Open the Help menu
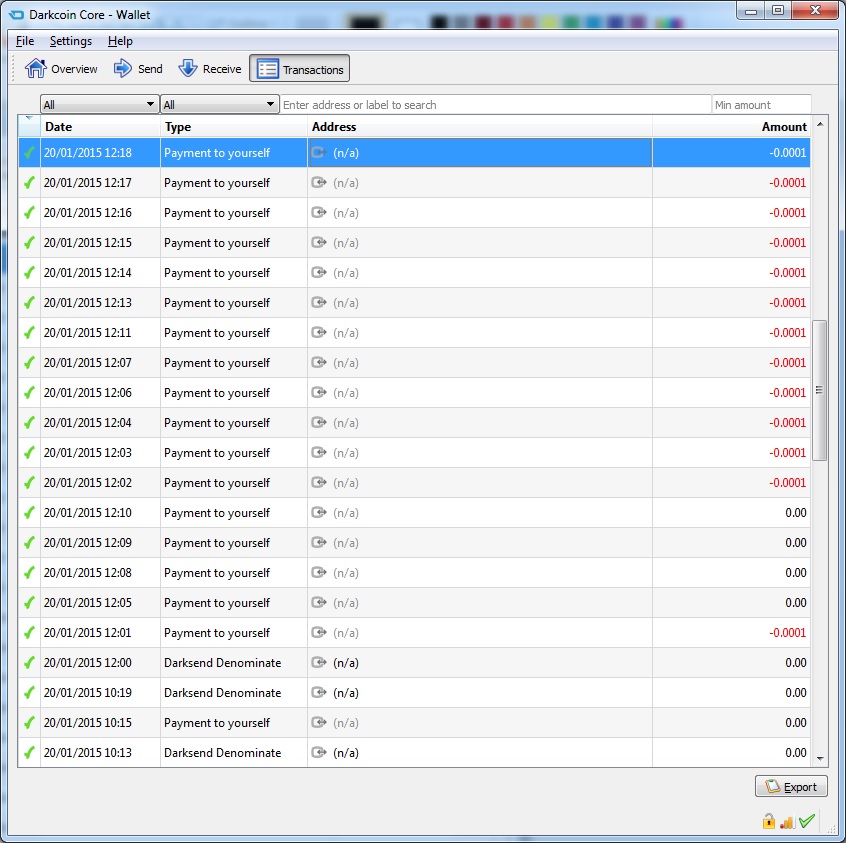The height and width of the screenshot is (843, 846). pos(120,41)
